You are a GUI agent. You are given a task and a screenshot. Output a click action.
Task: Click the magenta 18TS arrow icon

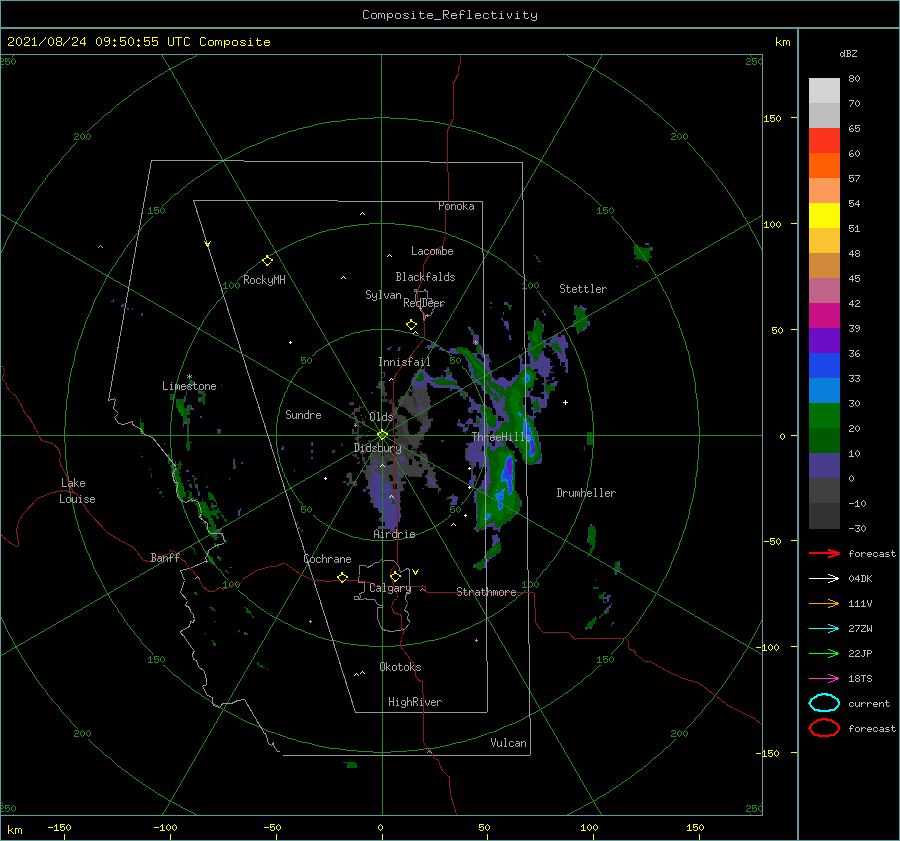[x=824, y=679]
